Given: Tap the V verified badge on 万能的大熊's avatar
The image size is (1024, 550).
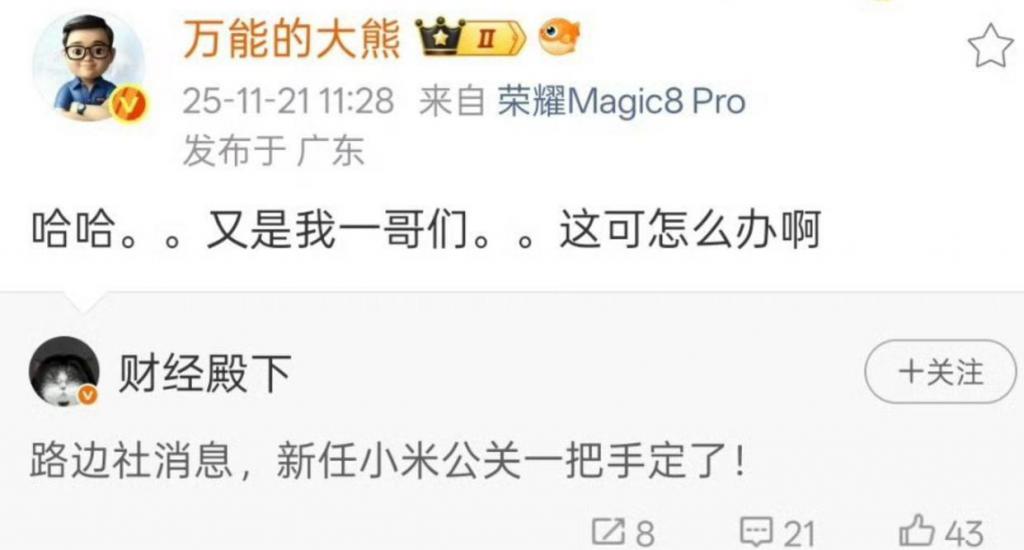Looking at the screenshot, I should pos(128,105).
